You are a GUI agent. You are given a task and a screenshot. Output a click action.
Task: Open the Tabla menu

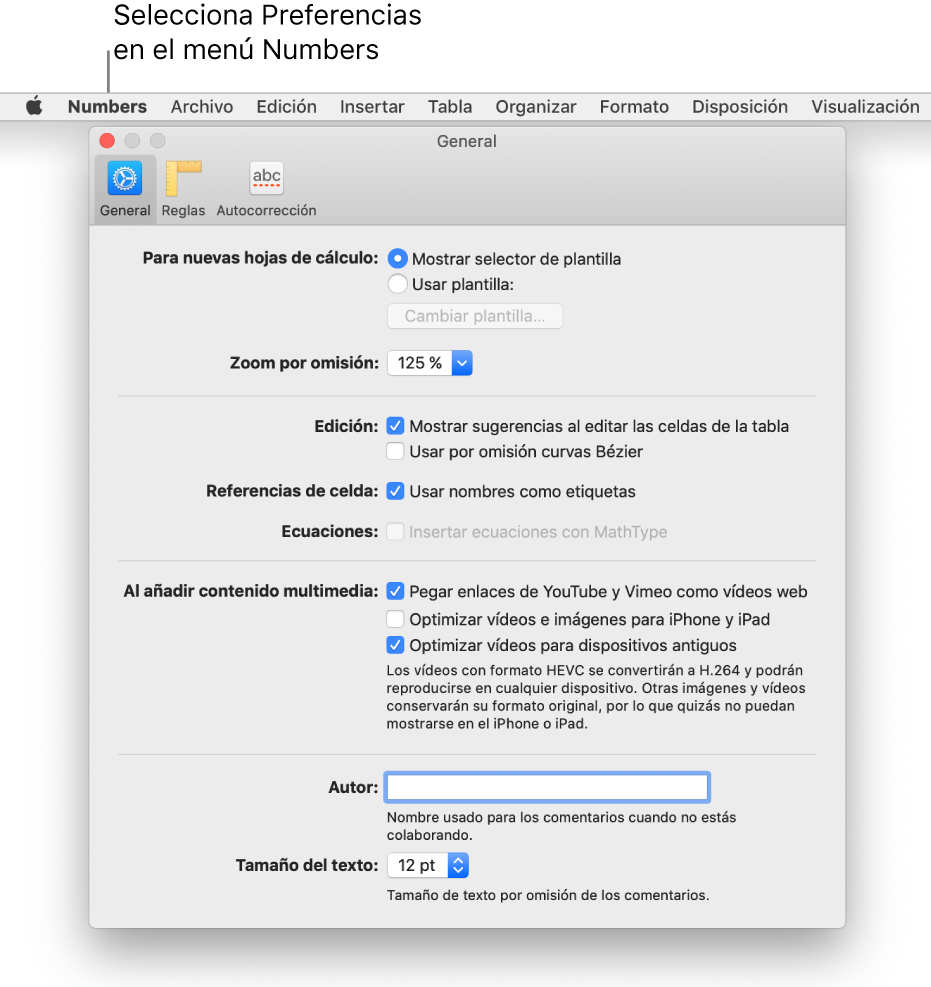click(x=450, y=106)
